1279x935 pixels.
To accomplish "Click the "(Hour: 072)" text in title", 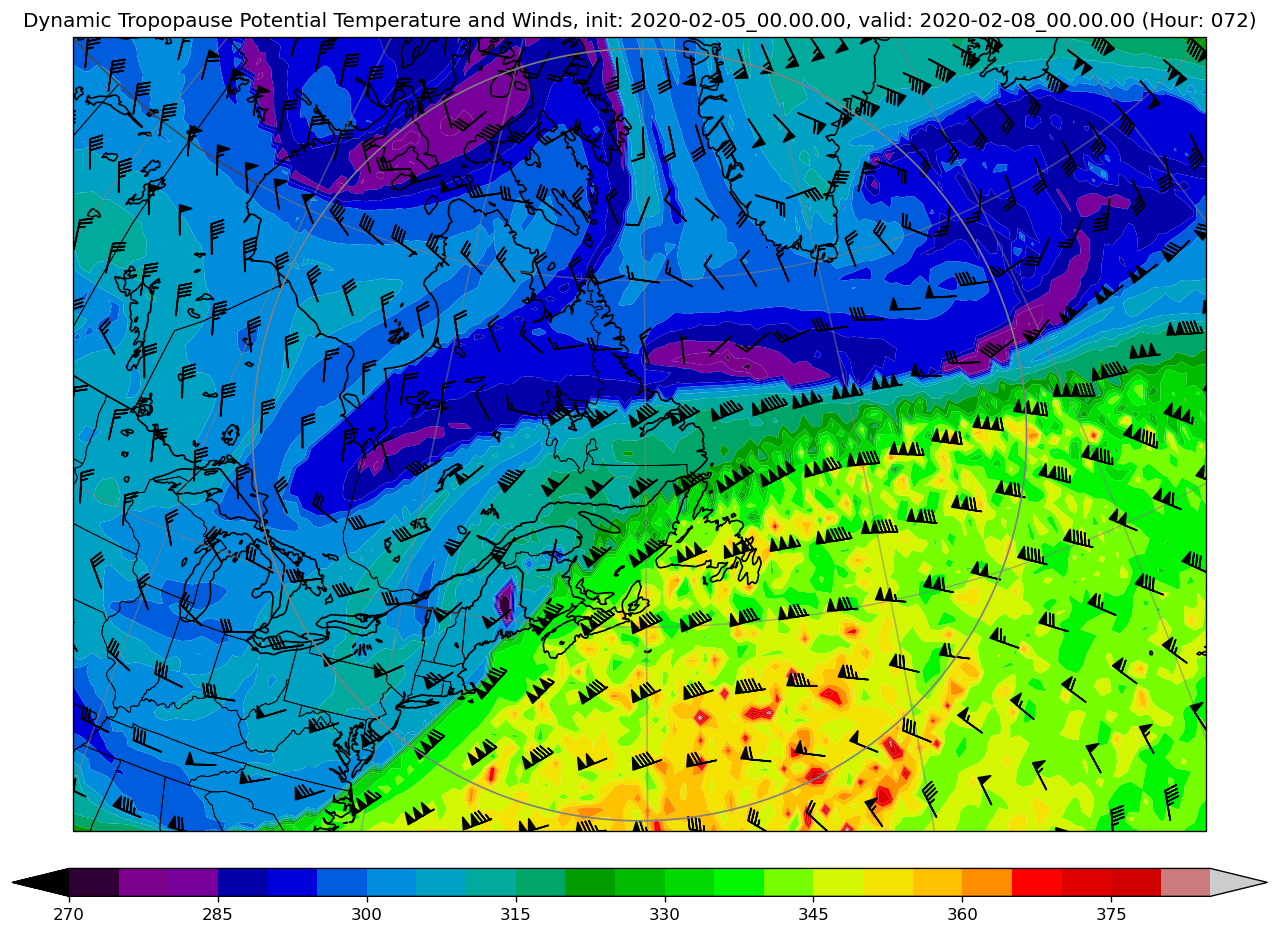I will pos(1199,21).
